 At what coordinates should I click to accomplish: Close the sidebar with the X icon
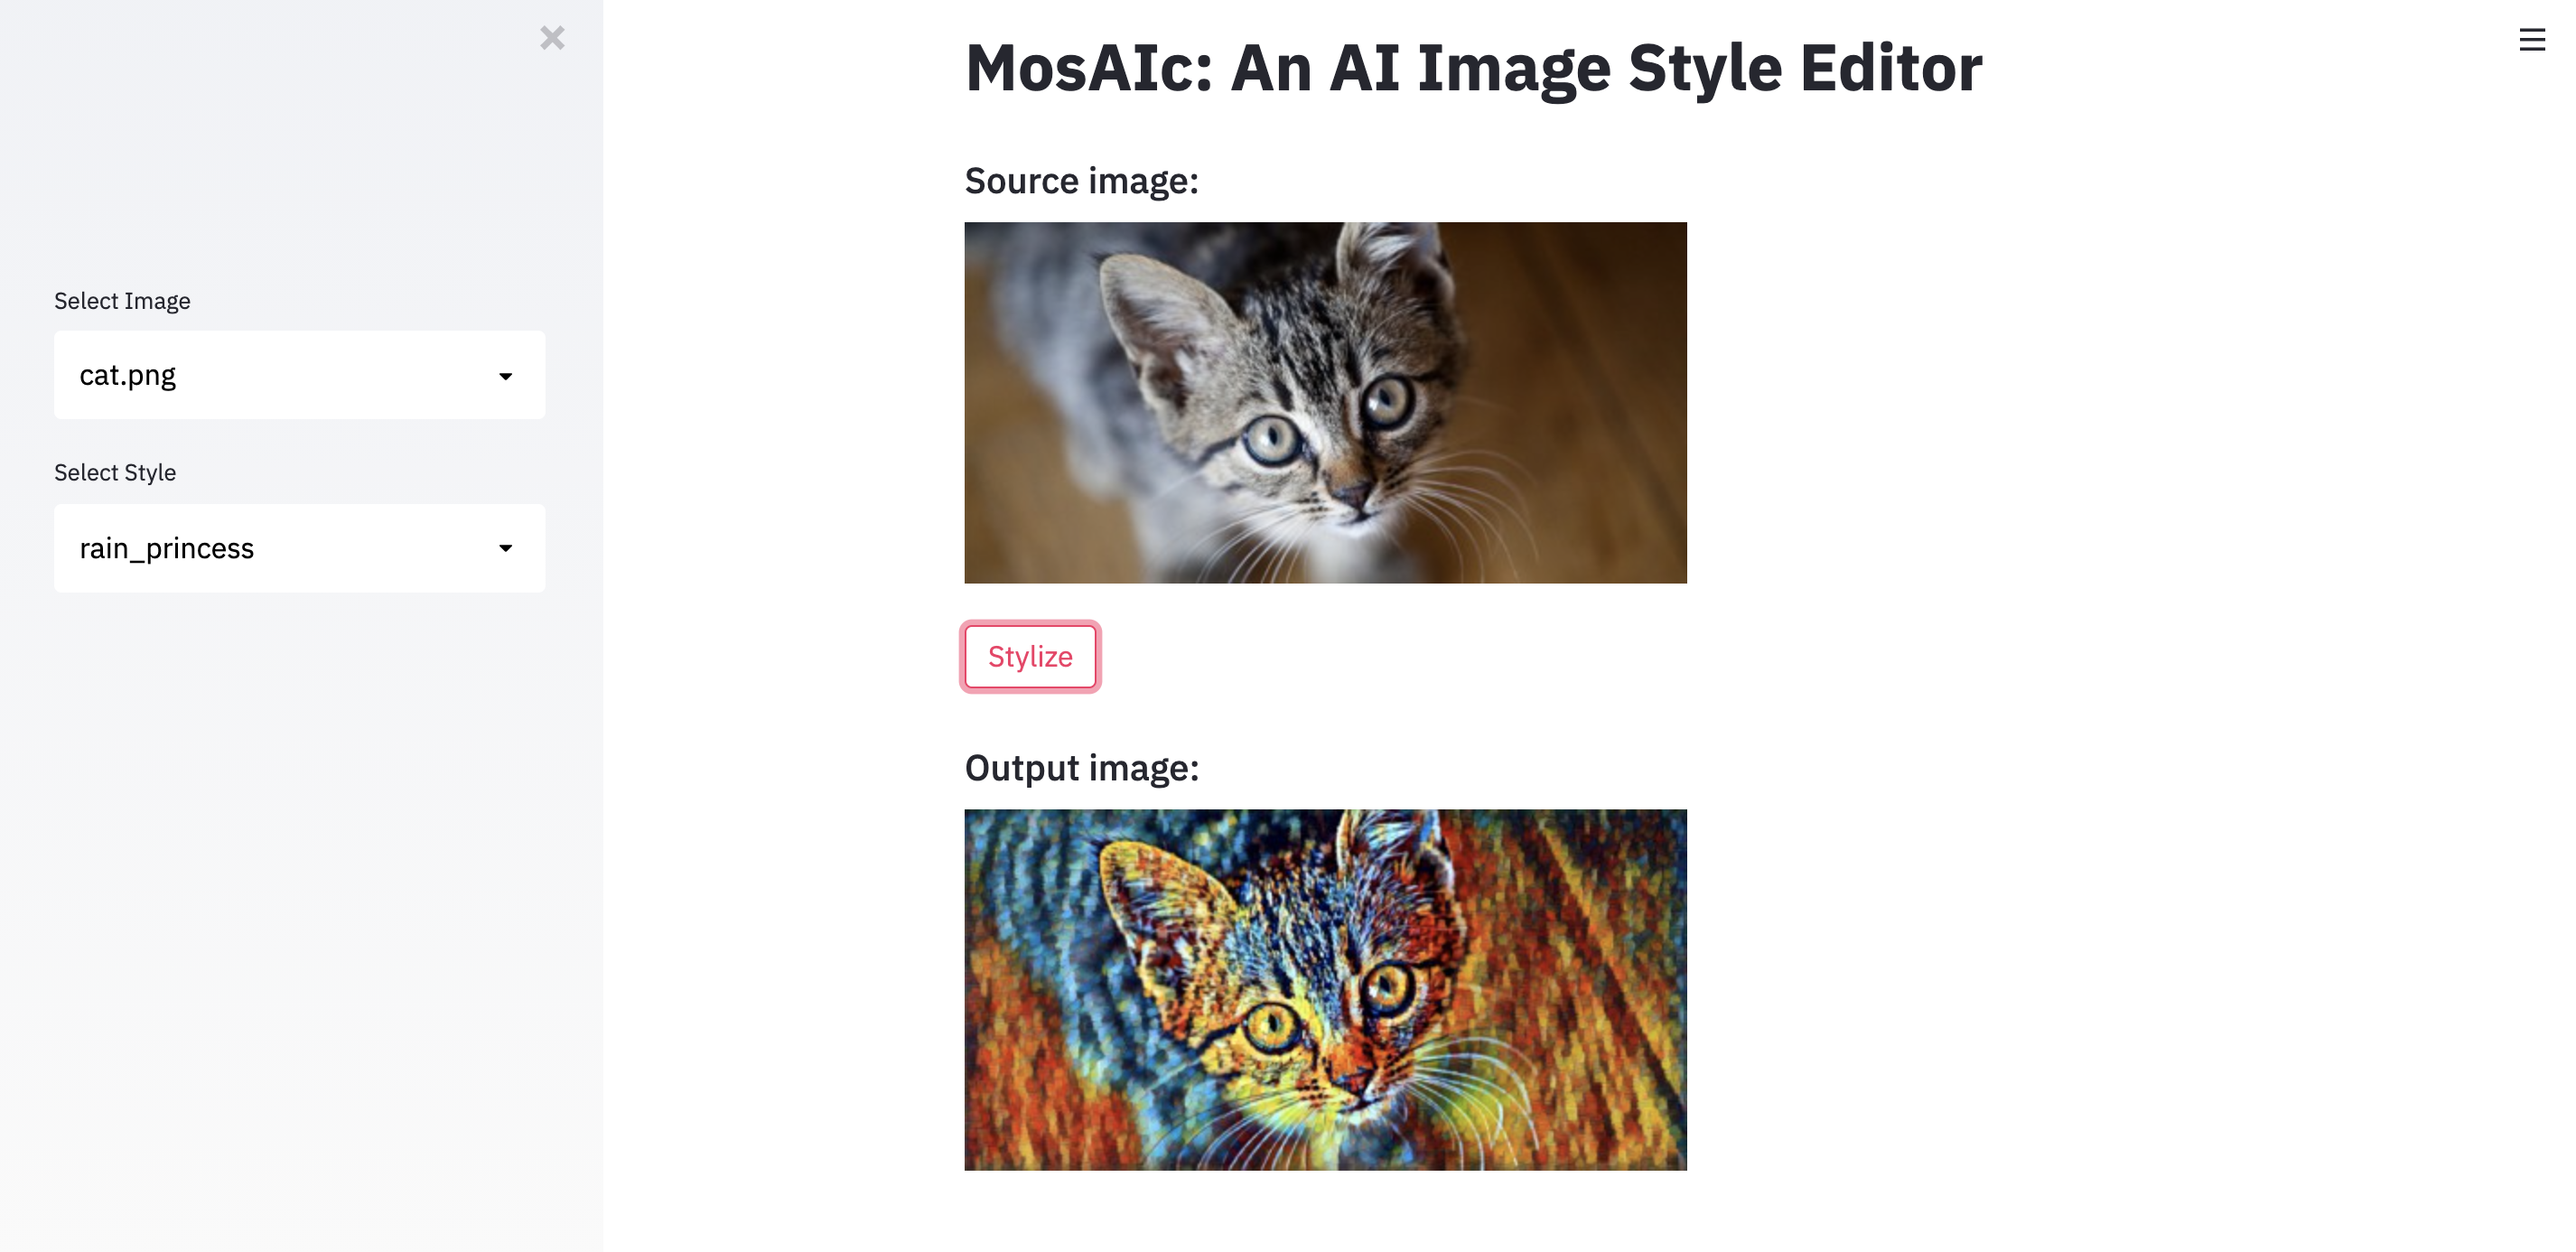tap(552, 38)
